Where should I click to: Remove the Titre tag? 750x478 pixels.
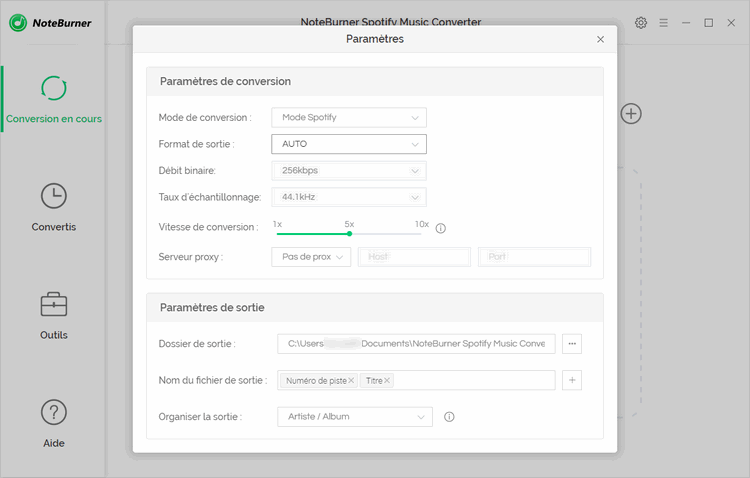click(387, 380)
